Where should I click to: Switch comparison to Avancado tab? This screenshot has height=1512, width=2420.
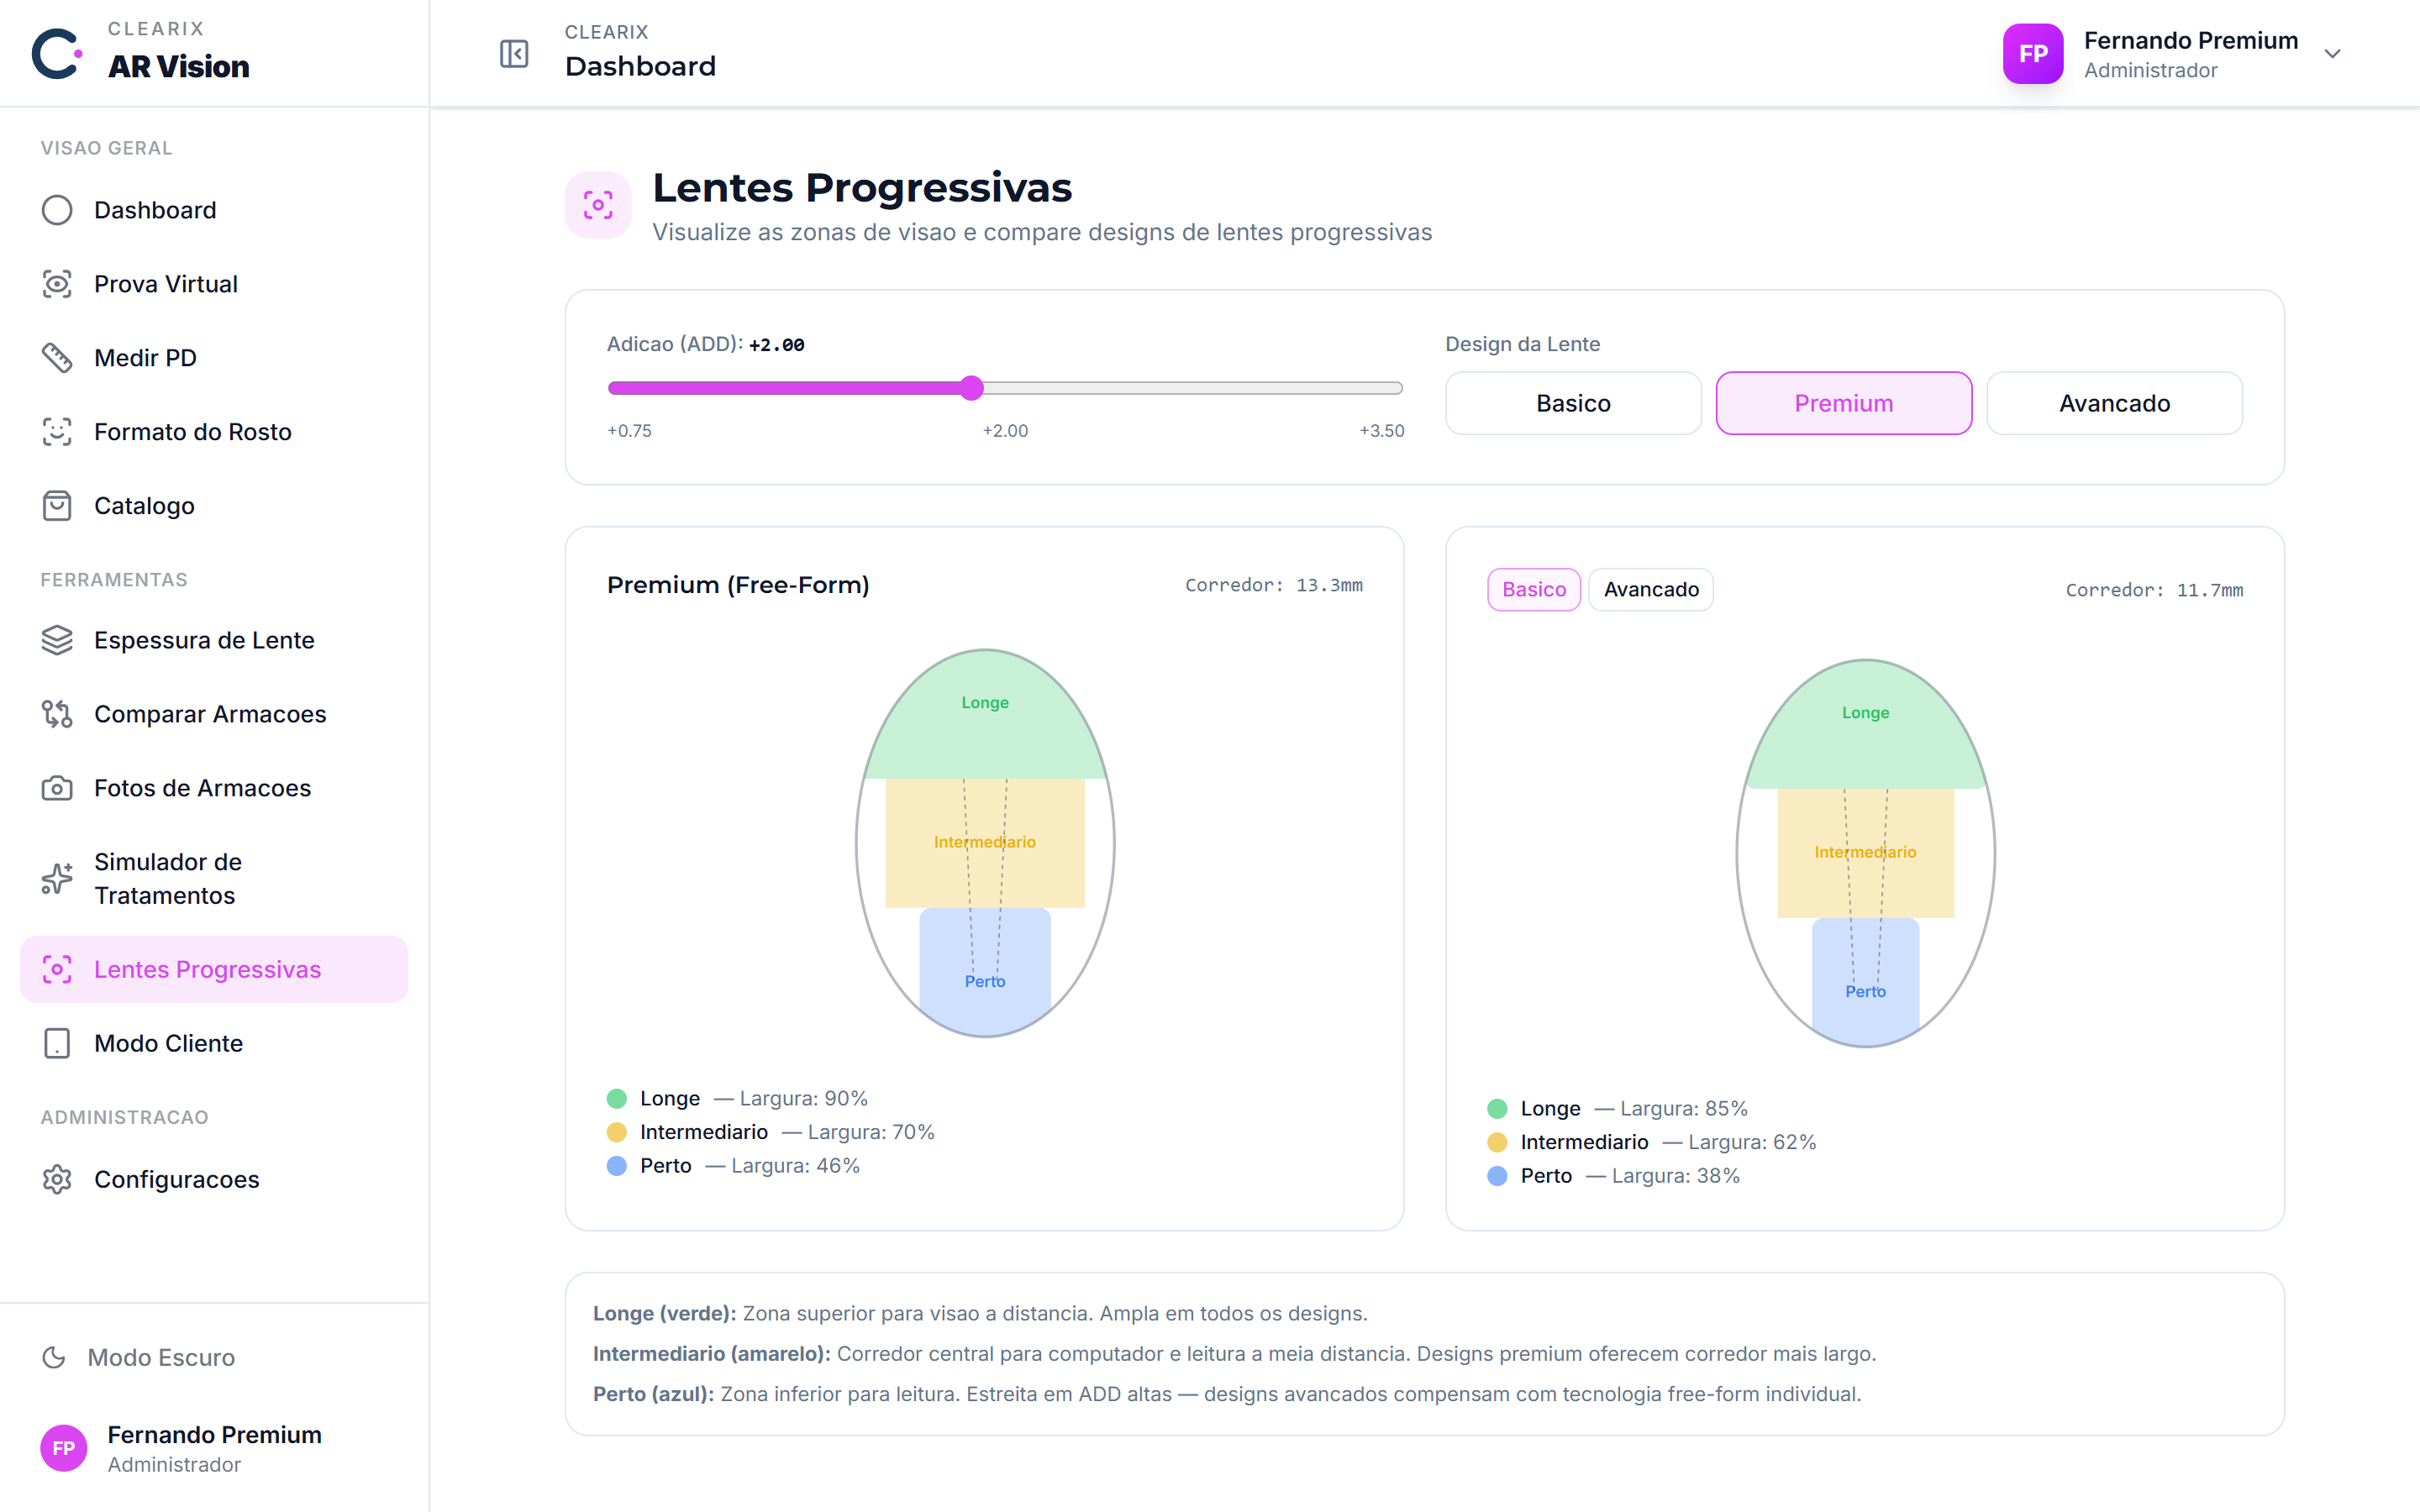point(1651,589)
